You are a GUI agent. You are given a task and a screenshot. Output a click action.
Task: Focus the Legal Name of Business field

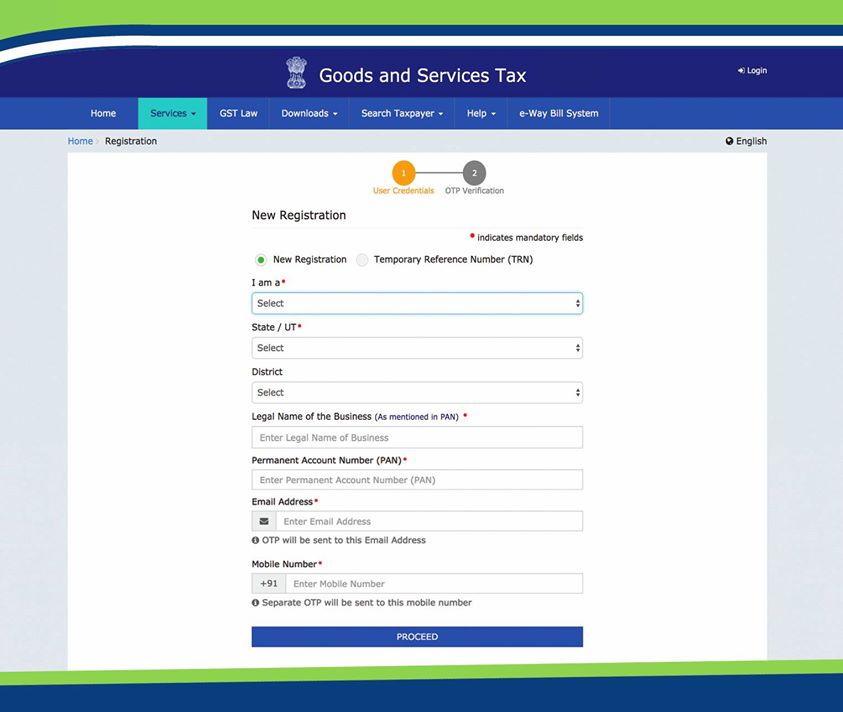417,437
